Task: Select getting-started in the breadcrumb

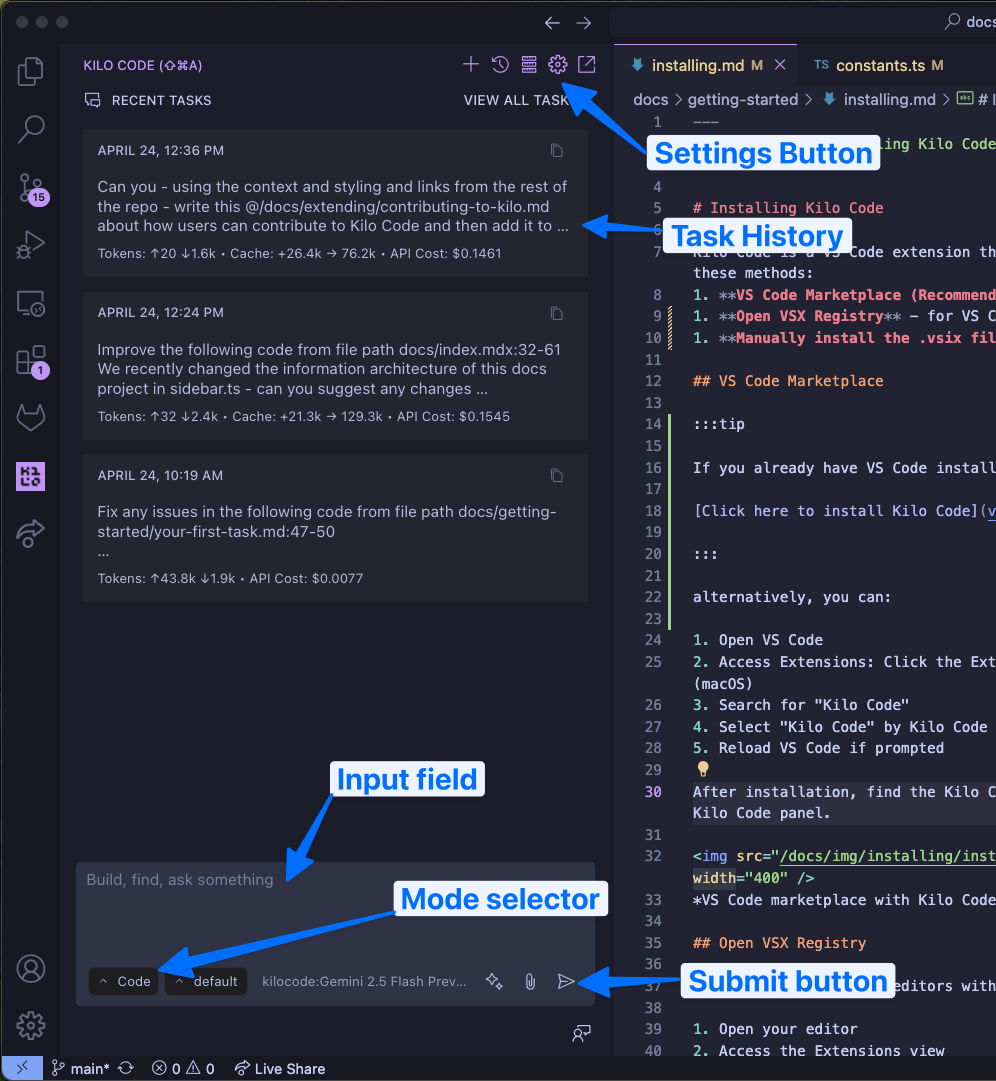Action: tap(742, 99)
